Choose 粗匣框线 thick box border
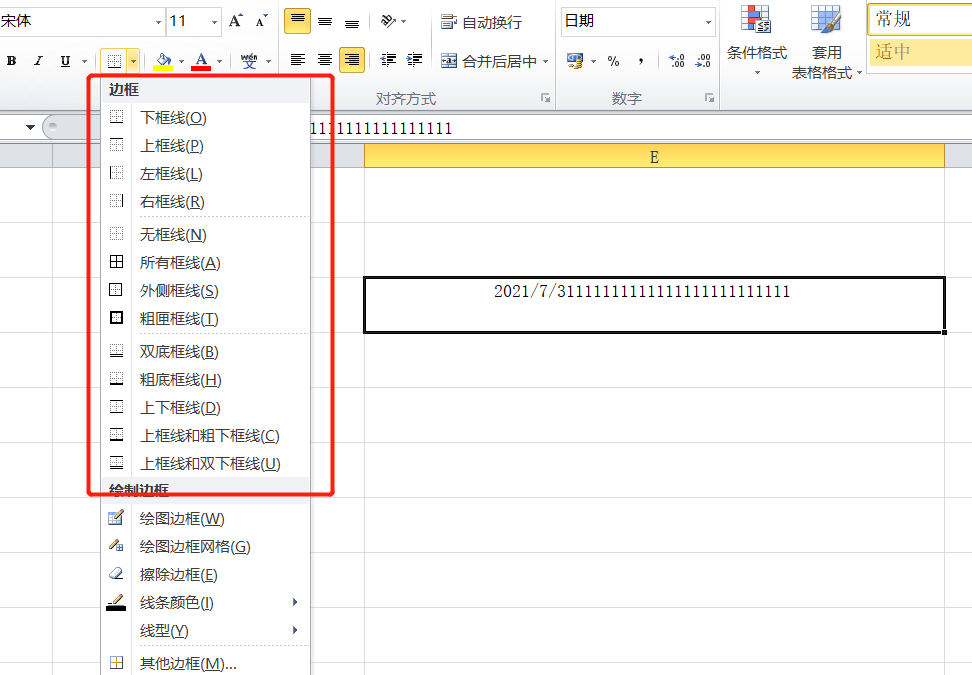This screenshot has height=675, width=972. point(179,319)
